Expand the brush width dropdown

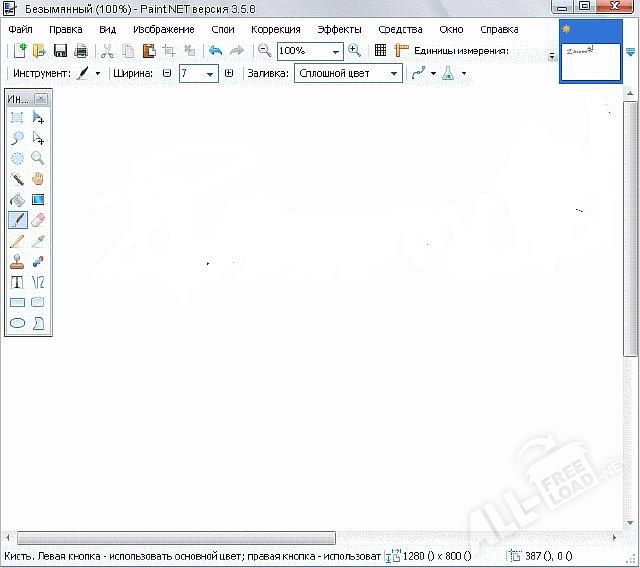pyautogui.click(x=210, y=74)
